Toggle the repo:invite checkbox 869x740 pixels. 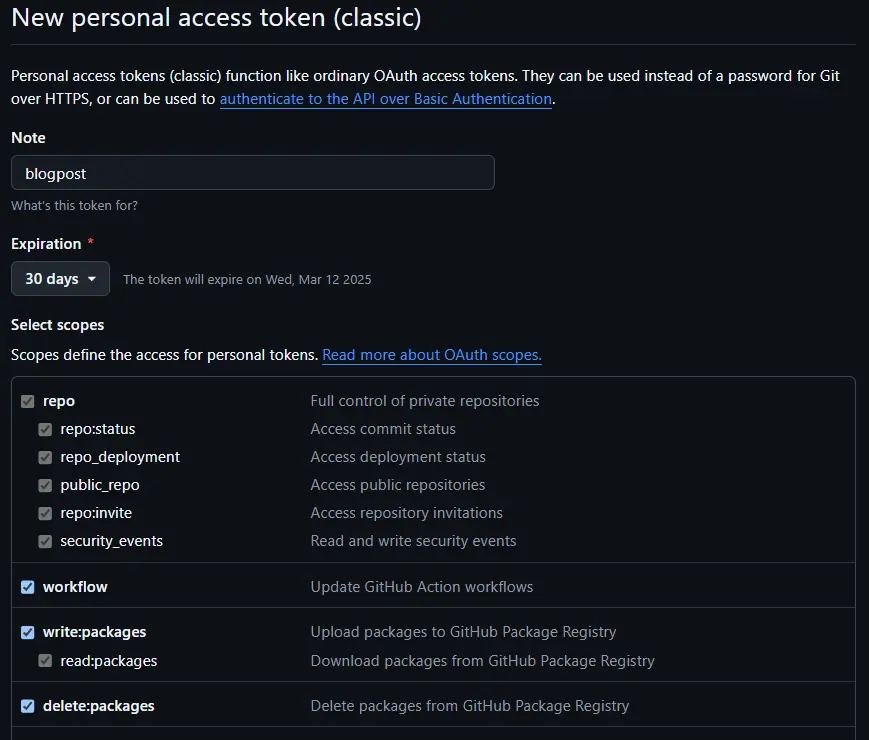[x=45, y=513]
